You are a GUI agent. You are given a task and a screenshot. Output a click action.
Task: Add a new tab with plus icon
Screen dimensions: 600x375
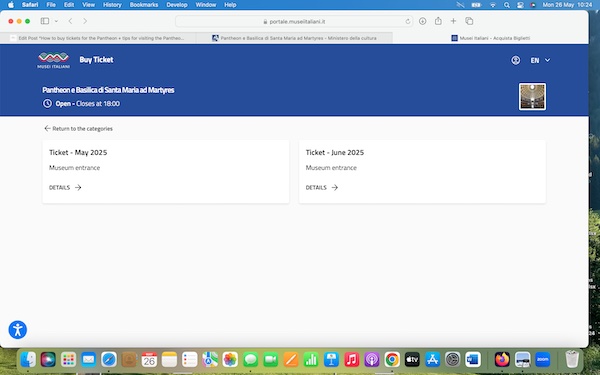pyautogui.click(x=453, y=21)
